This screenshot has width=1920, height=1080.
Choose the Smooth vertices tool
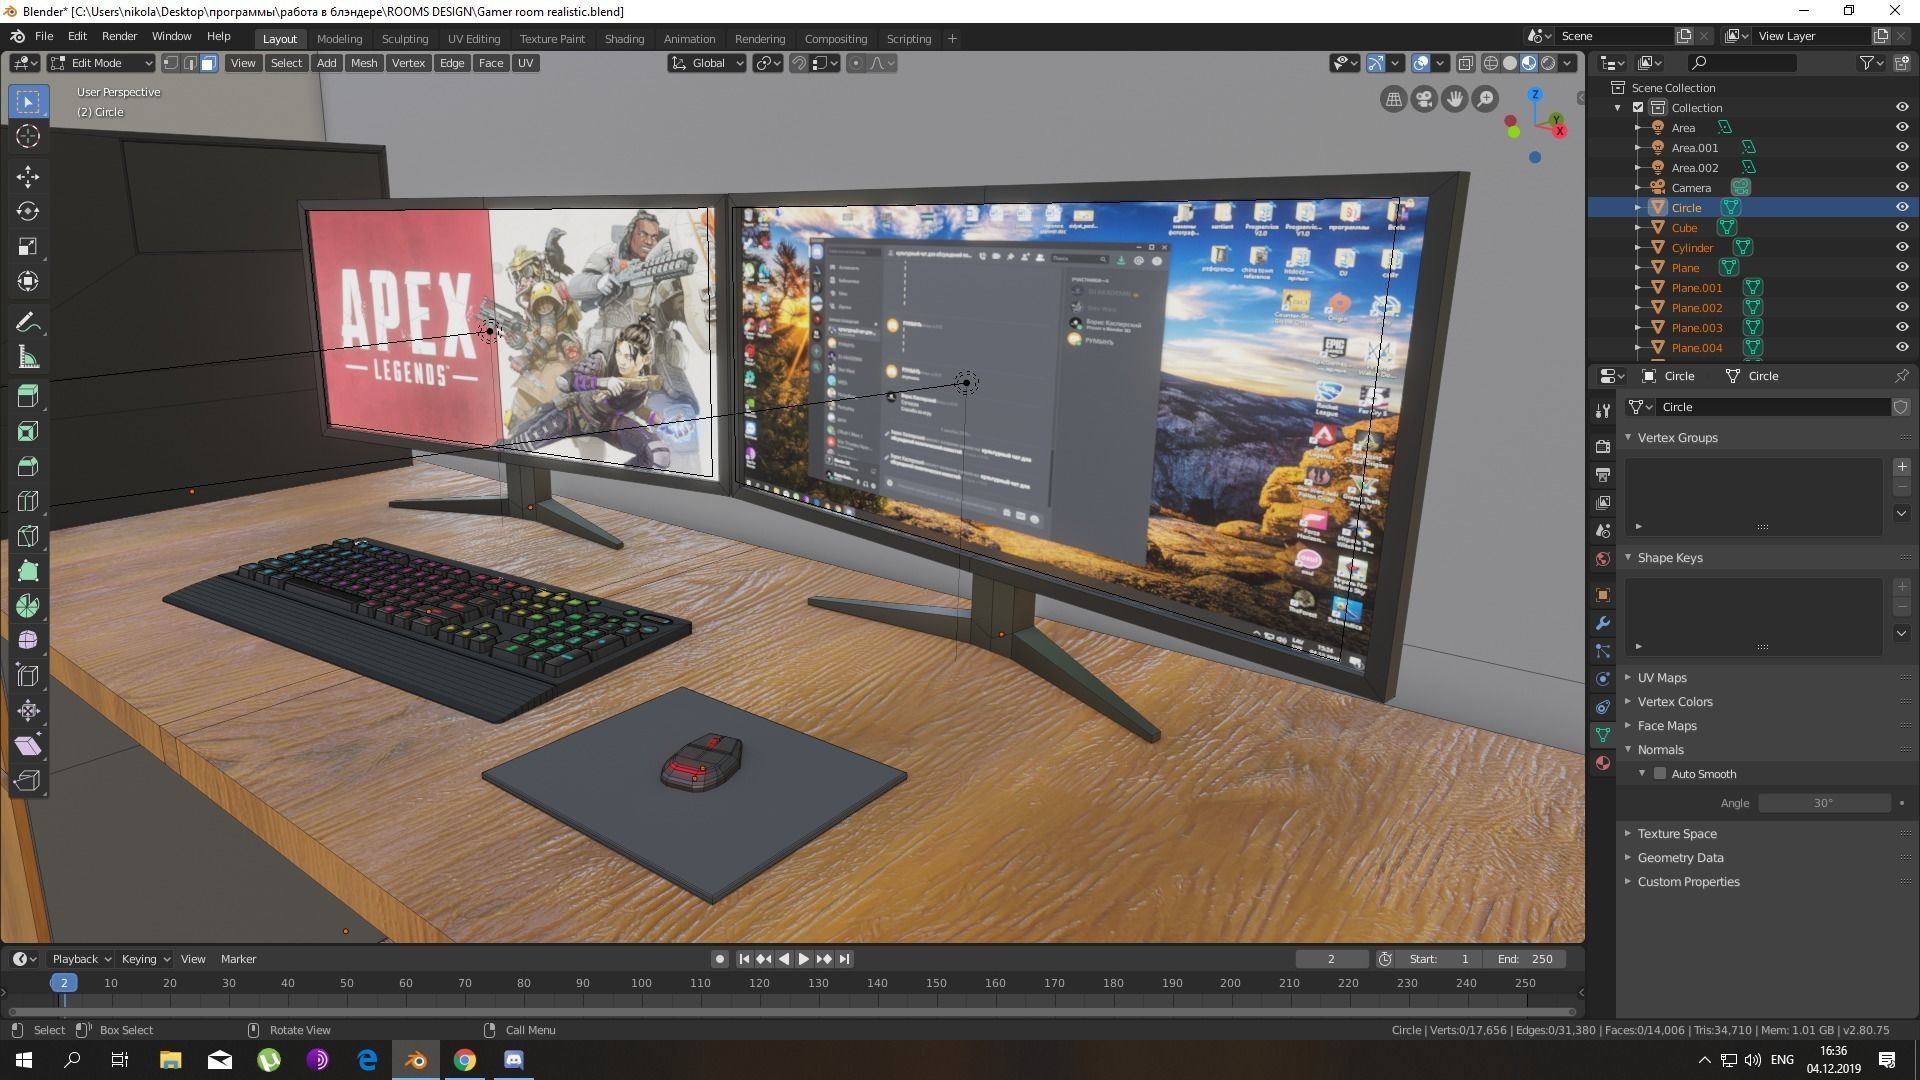pyautogui.click(x=28, y=641)
